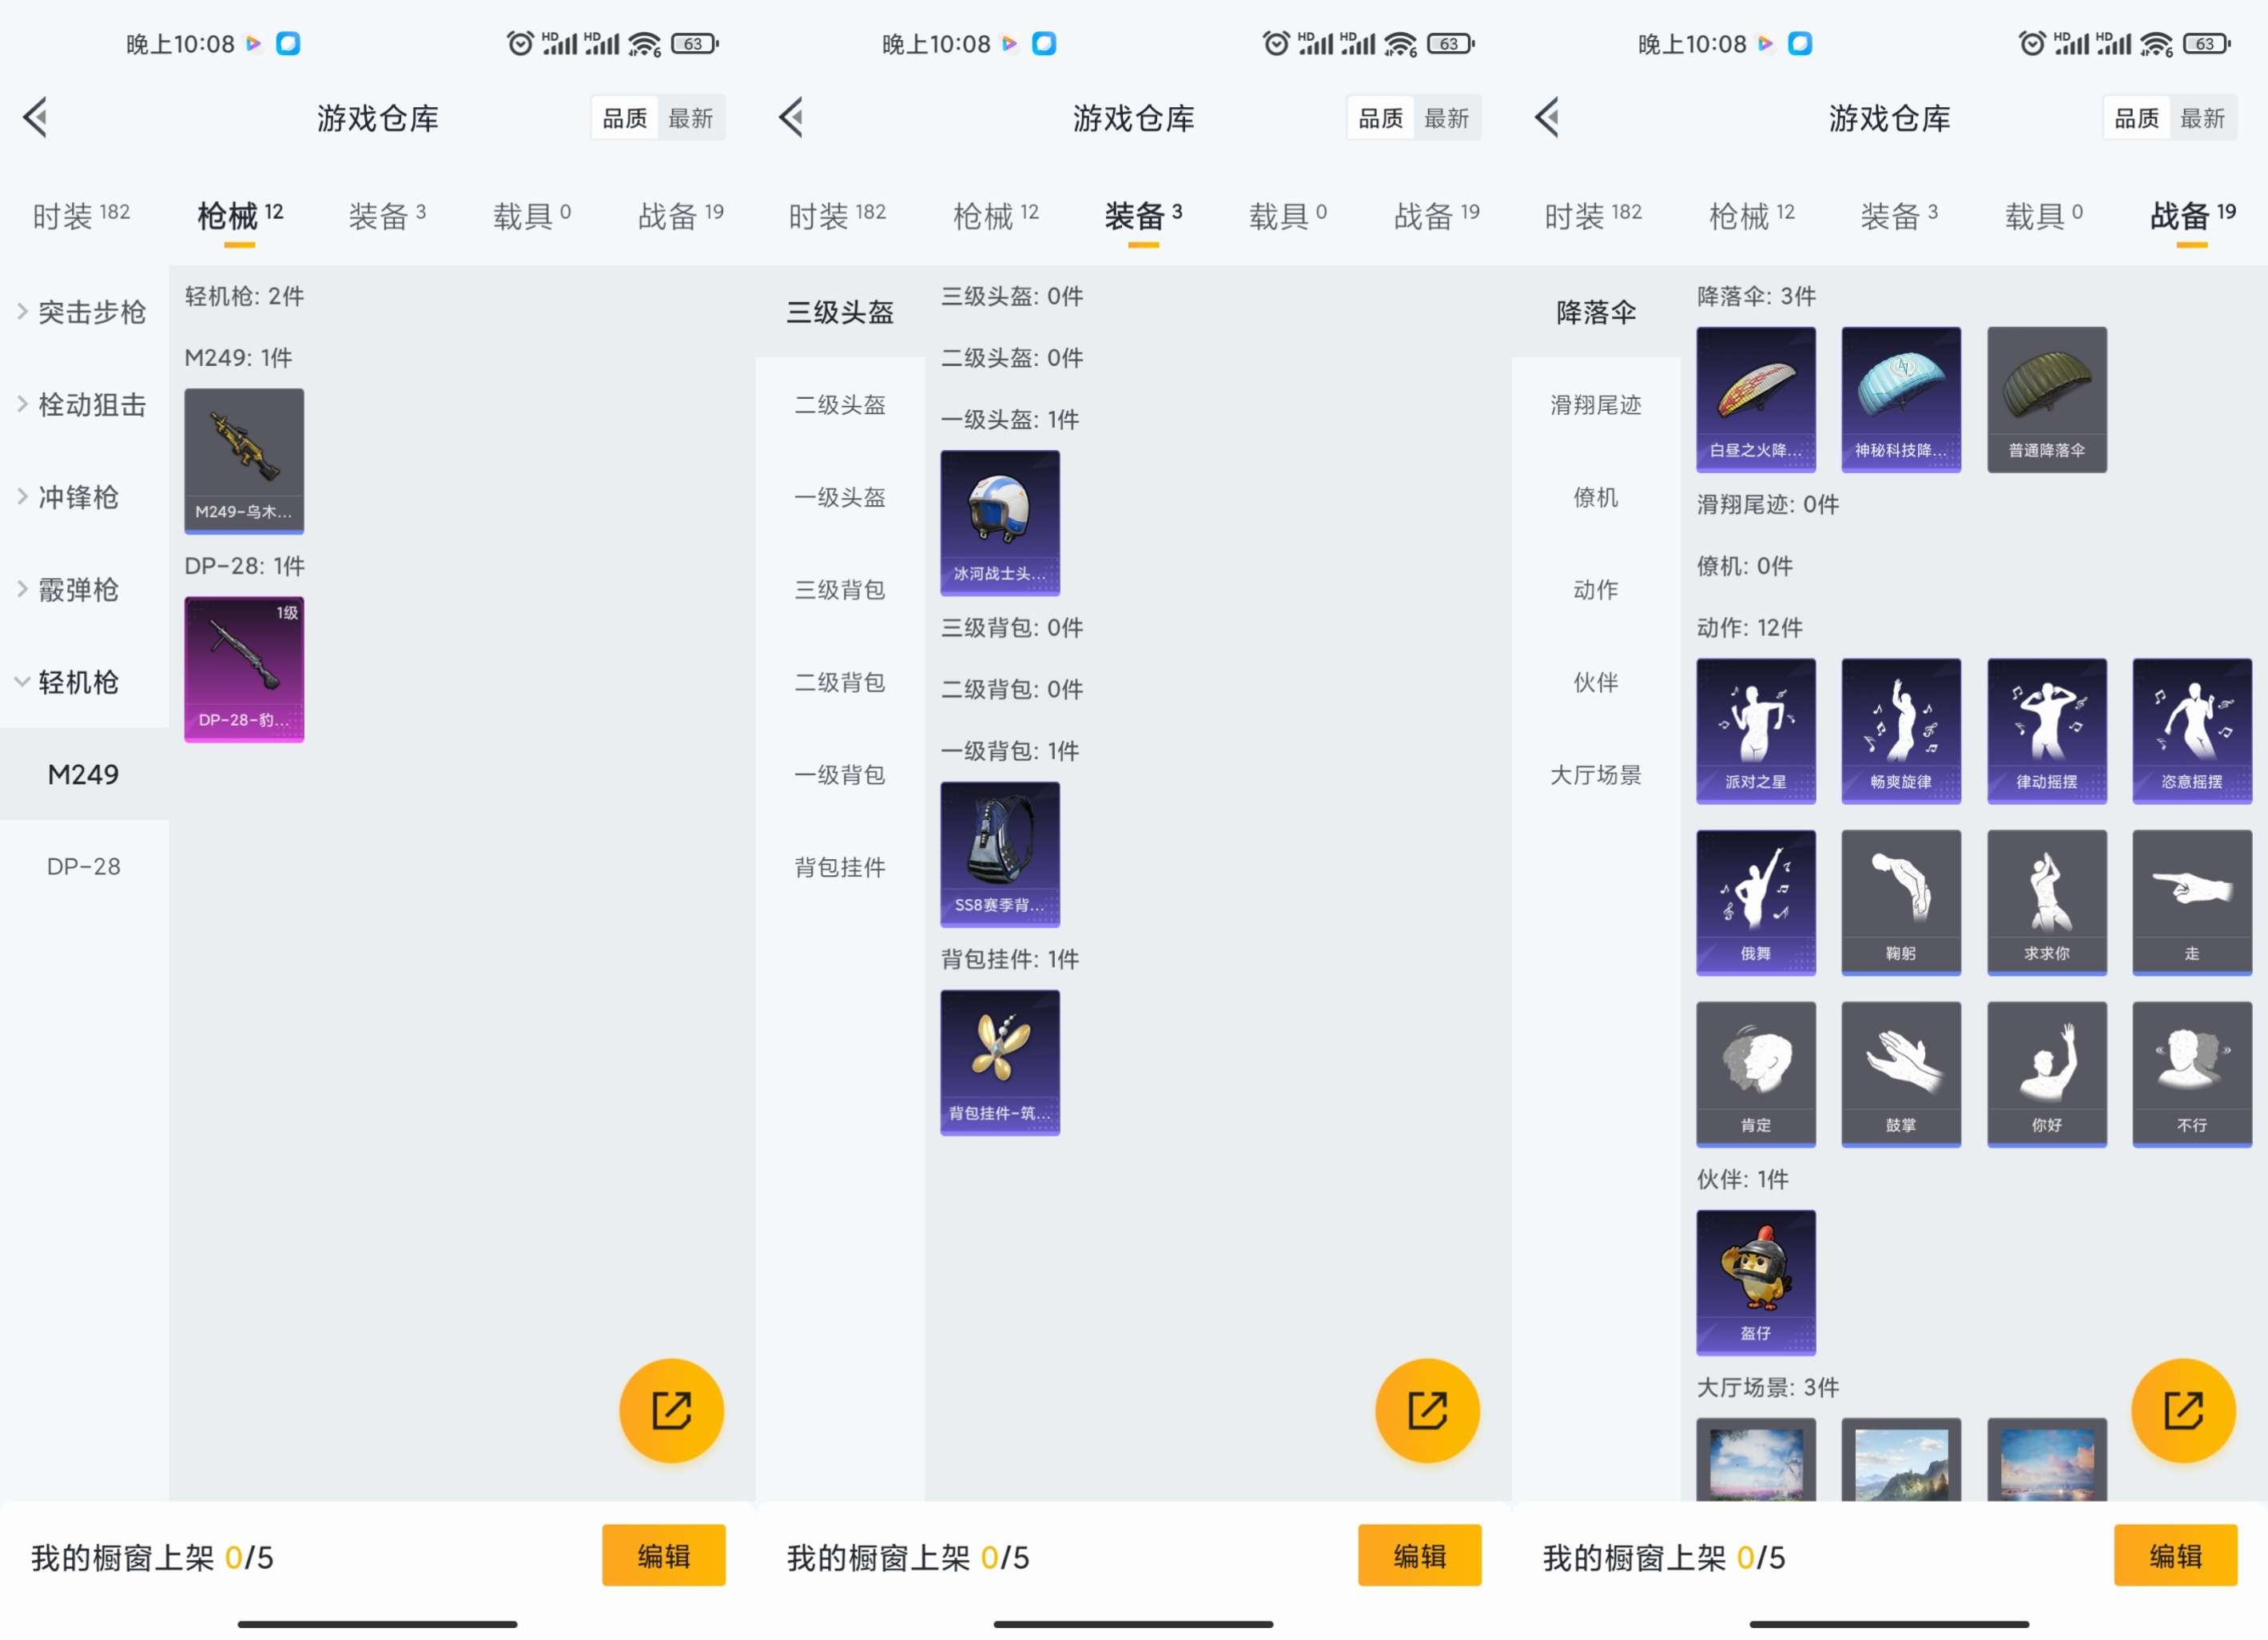This screenshot has width=2268, height=1640.
Task: Toggle 最新 sorting in right panel
Action: coord(2202,118)
